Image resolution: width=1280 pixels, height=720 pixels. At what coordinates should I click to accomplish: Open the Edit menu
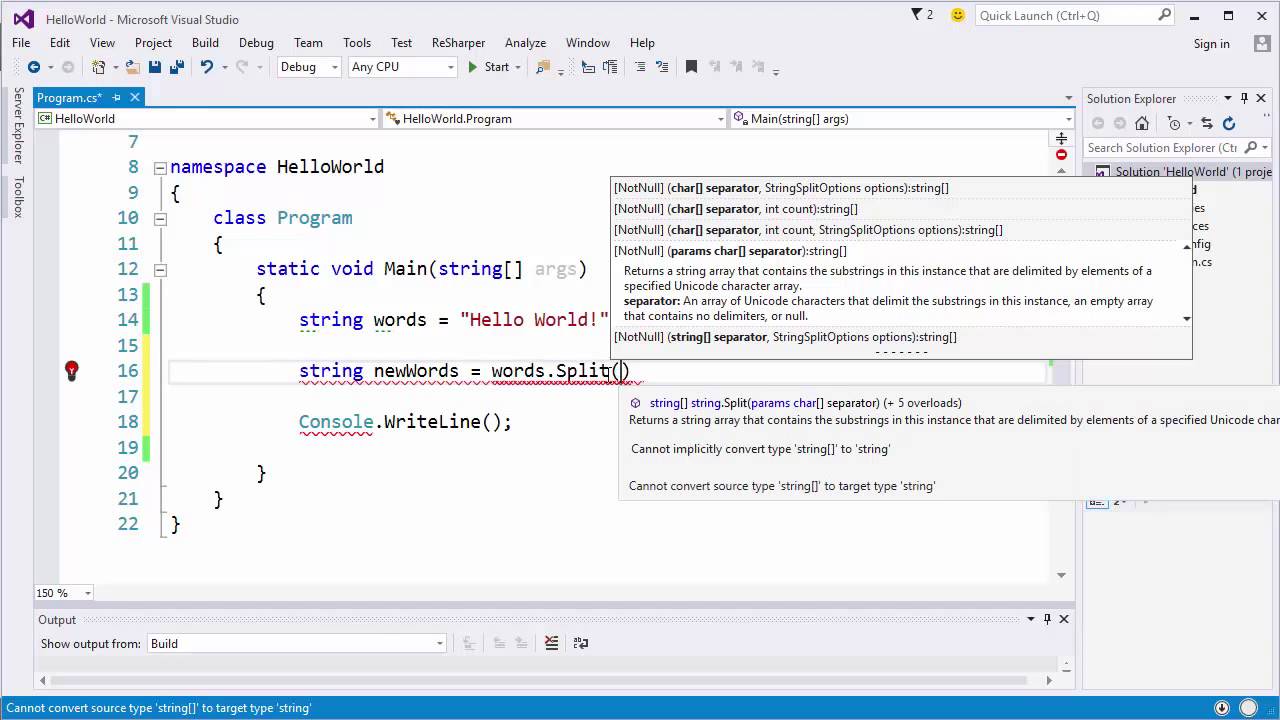coord(60,43)
